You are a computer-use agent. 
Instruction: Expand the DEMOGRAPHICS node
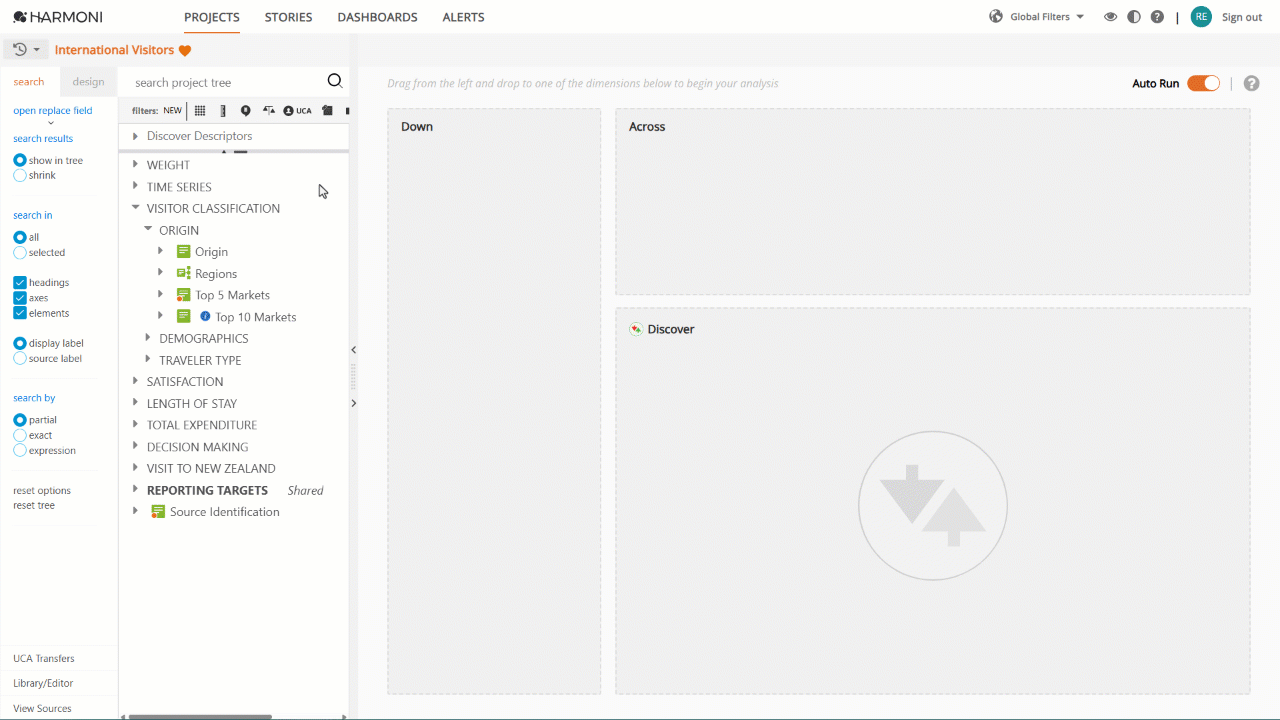pos(148,338)
